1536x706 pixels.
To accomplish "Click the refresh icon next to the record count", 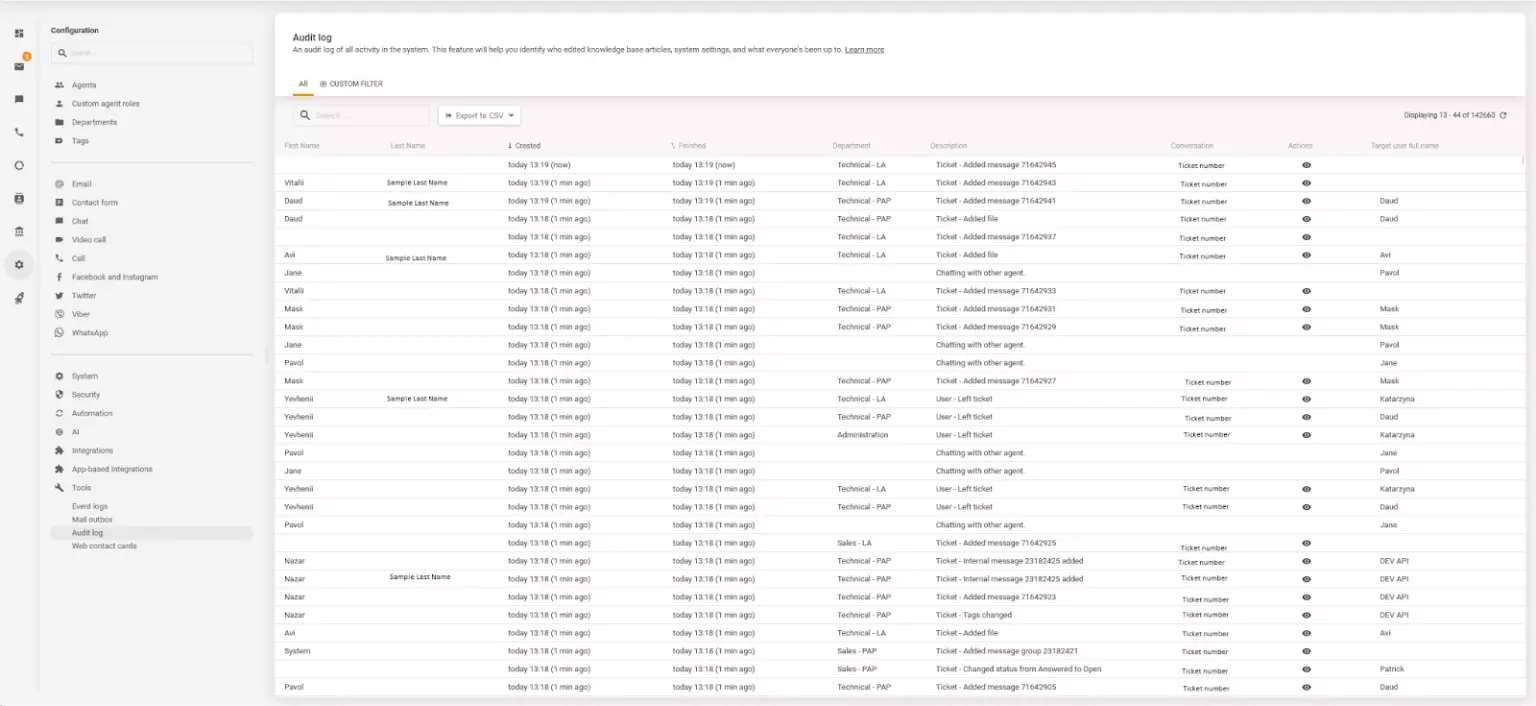I will (x=1503, y=115).
